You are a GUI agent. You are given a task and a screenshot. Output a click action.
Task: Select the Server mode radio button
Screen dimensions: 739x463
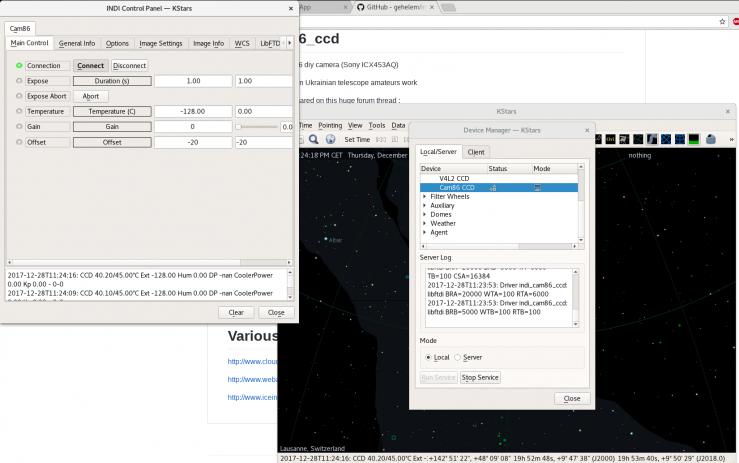458,357
